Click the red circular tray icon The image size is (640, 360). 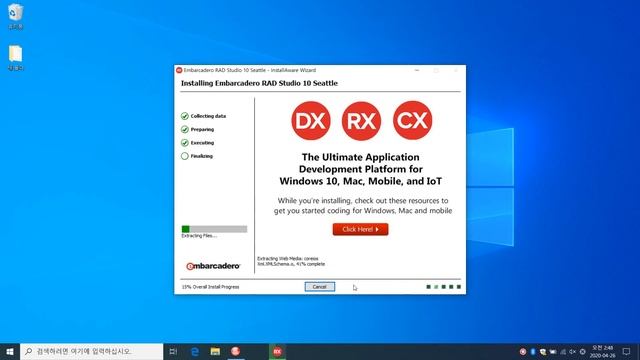click(523, 351)
